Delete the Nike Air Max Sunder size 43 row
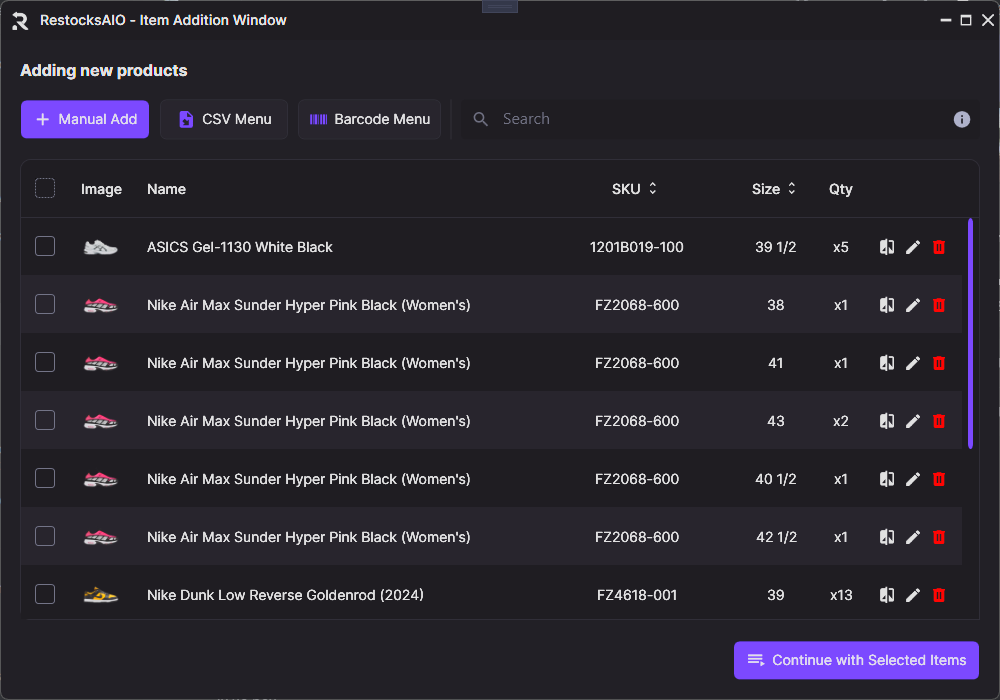Image resolution: width=1000 pixels, height=700 pixels. tap(938, 421)
